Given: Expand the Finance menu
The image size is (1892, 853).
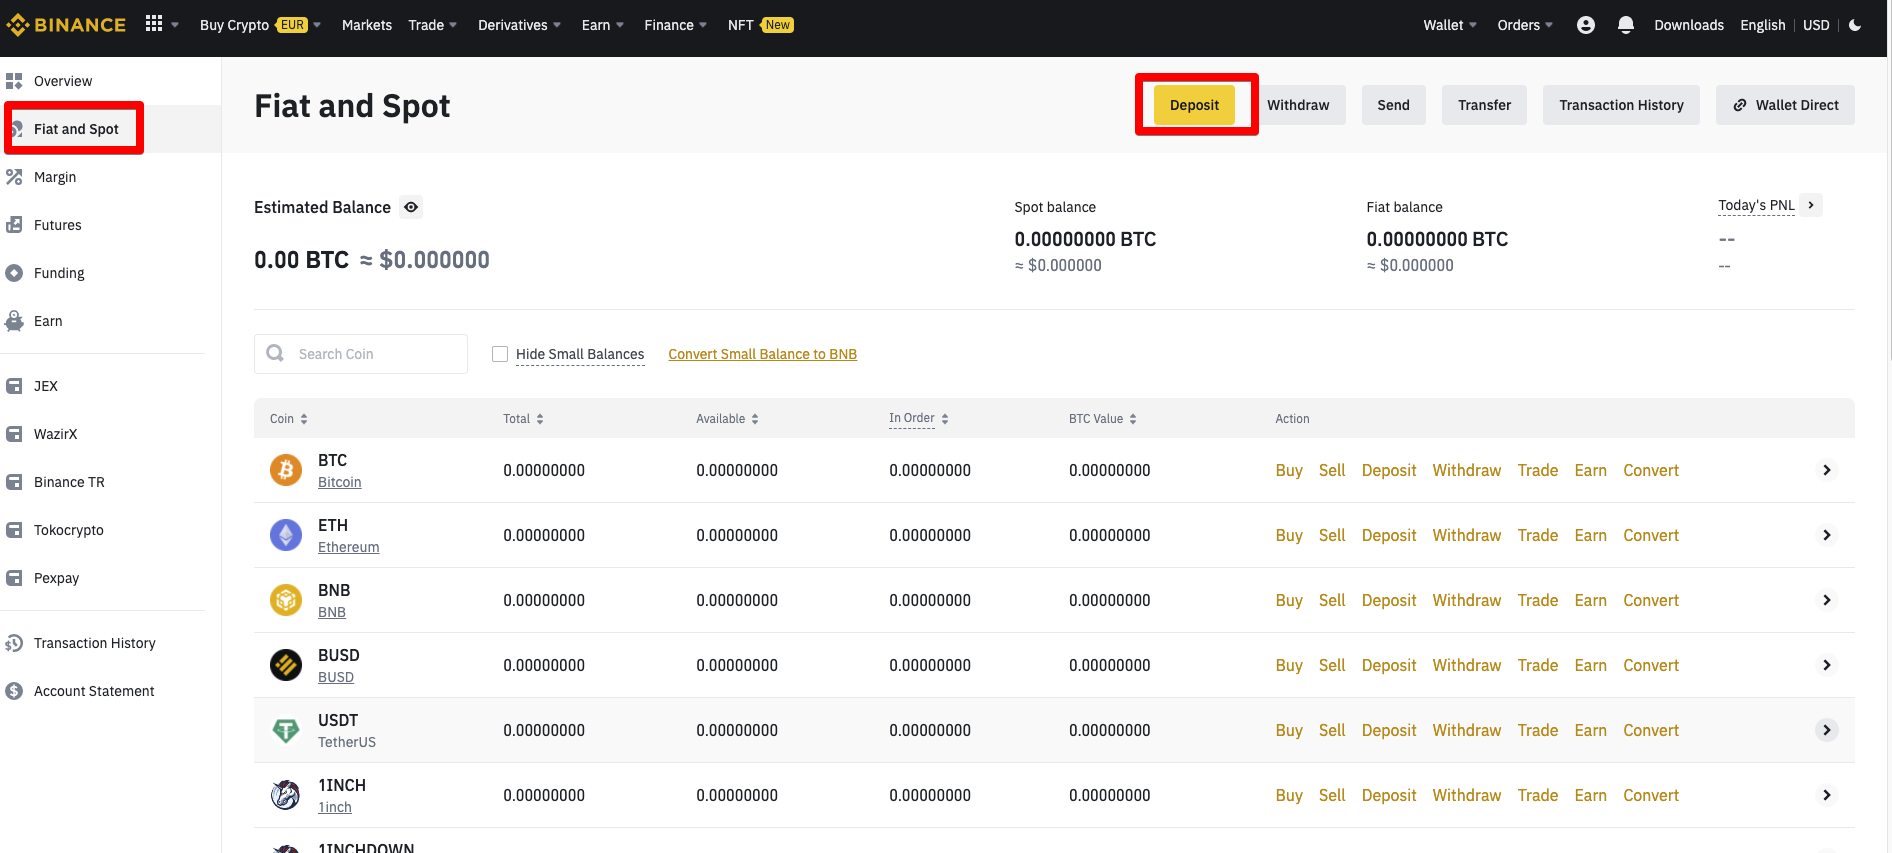Looking at the screenshot, I should point(675,25).
